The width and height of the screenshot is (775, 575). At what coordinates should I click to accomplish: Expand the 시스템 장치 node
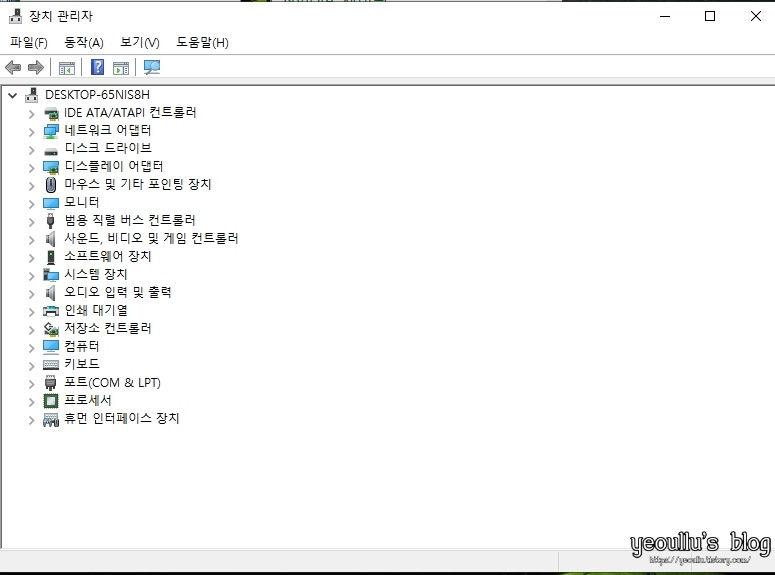[x=32, y=276]
